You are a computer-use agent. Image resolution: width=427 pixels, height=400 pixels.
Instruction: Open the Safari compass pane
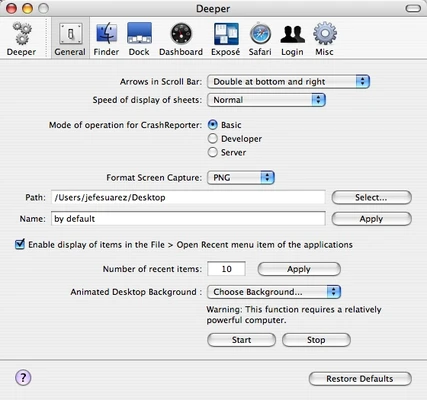click(260, 39)
